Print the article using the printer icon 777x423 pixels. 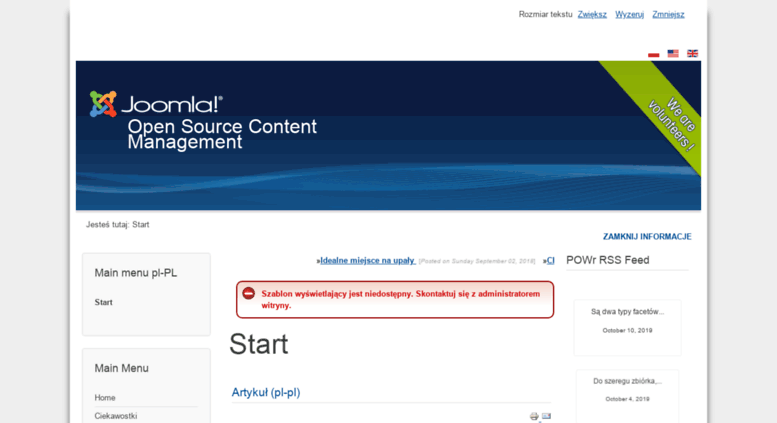(x=534, y=416)
